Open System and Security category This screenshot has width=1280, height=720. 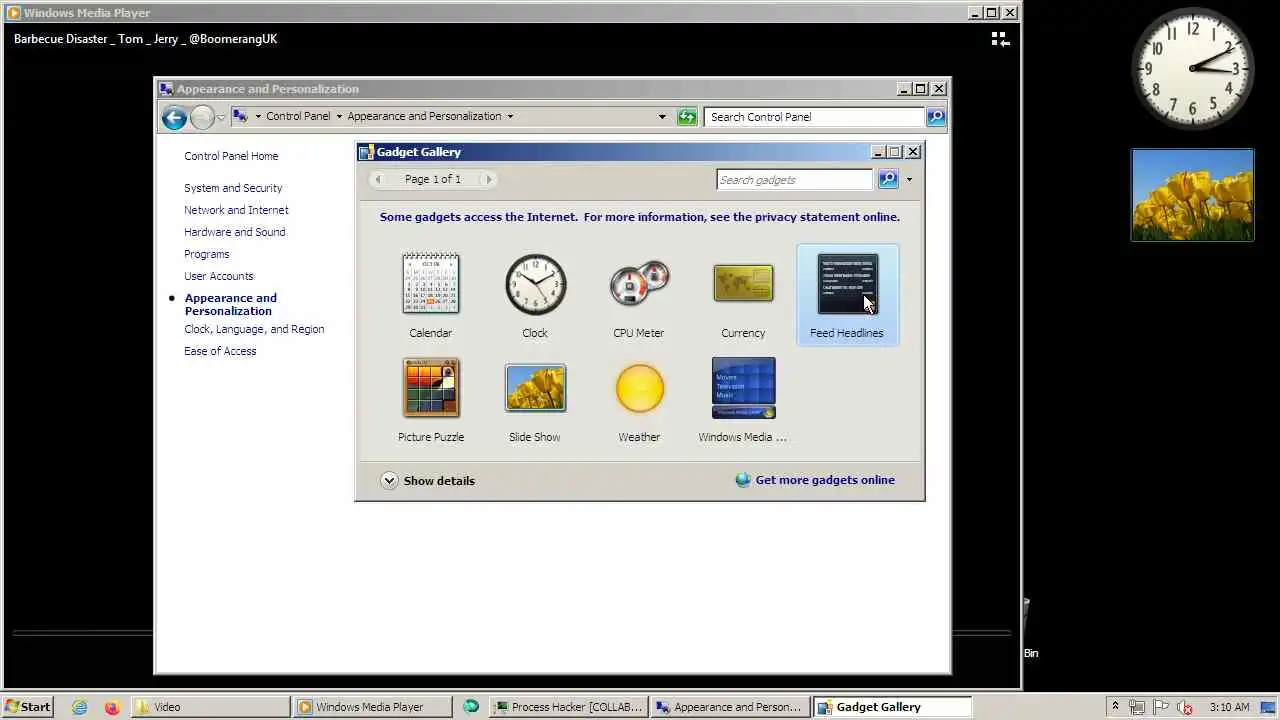point(233,188)
